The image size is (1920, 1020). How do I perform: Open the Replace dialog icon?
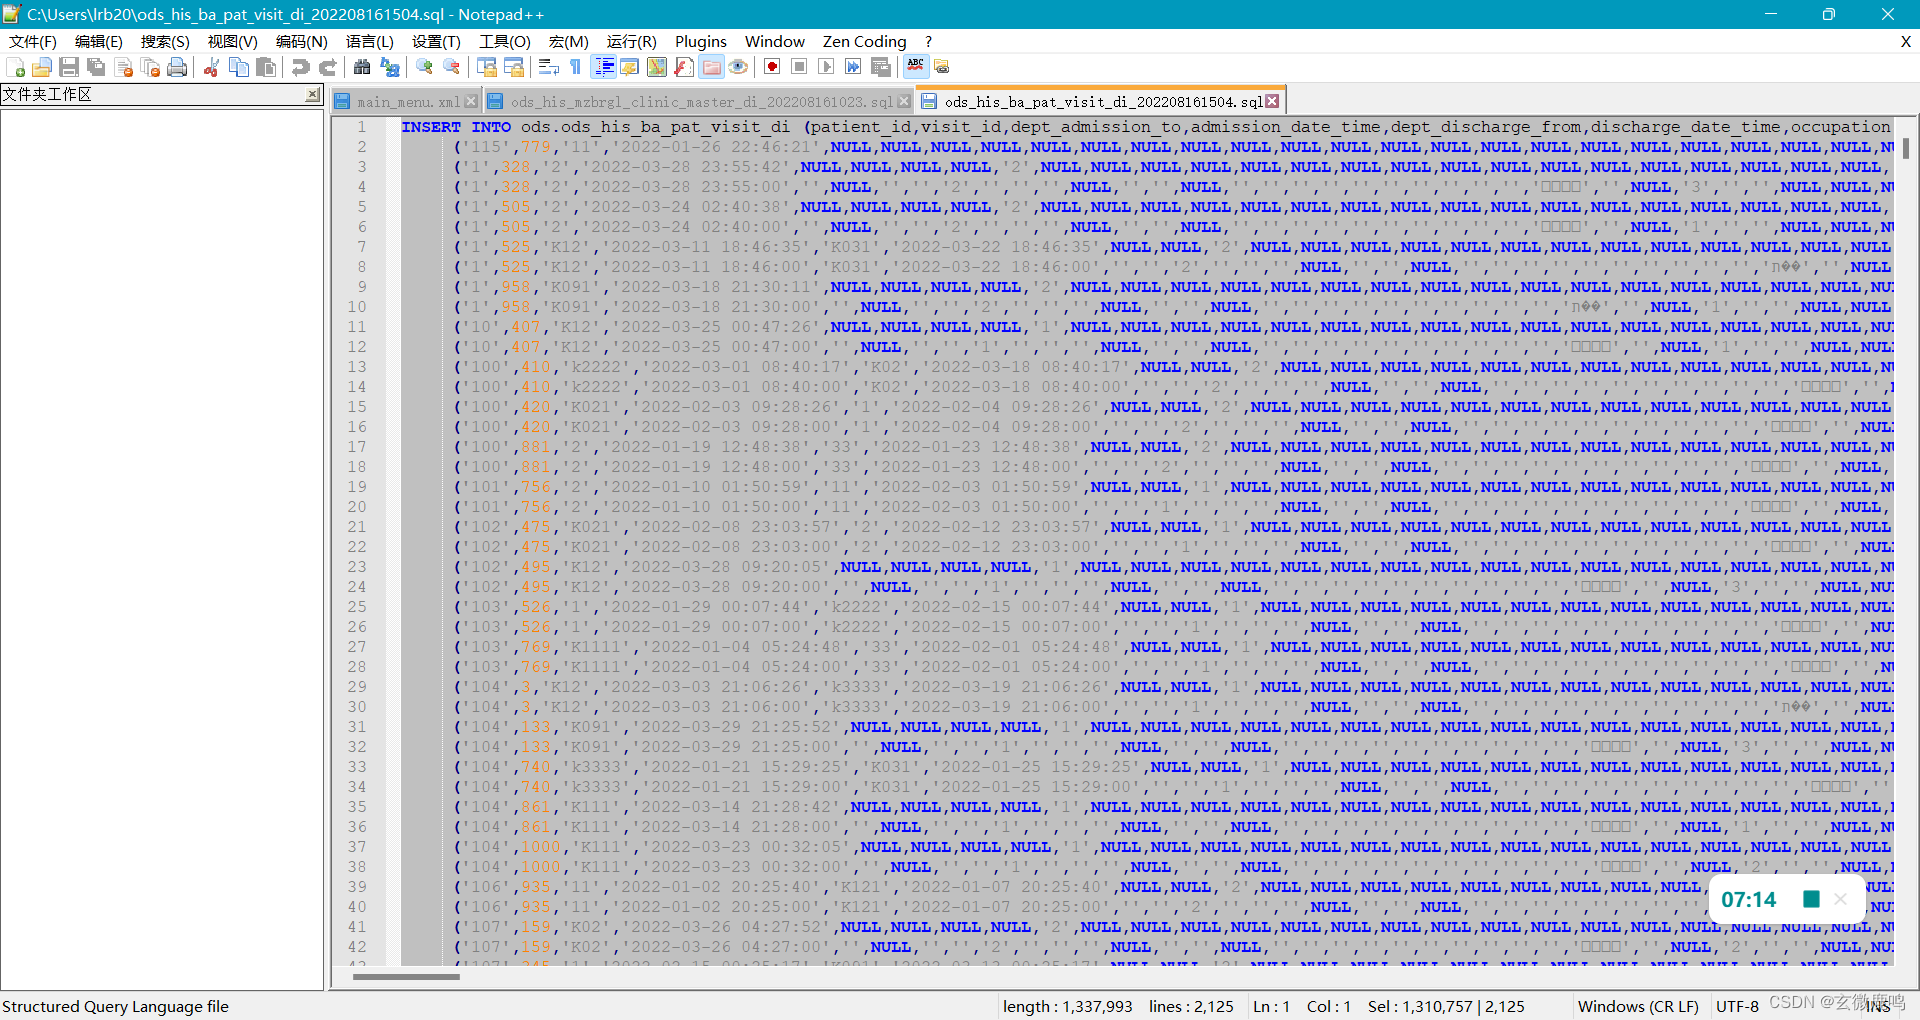click(389, 67)
